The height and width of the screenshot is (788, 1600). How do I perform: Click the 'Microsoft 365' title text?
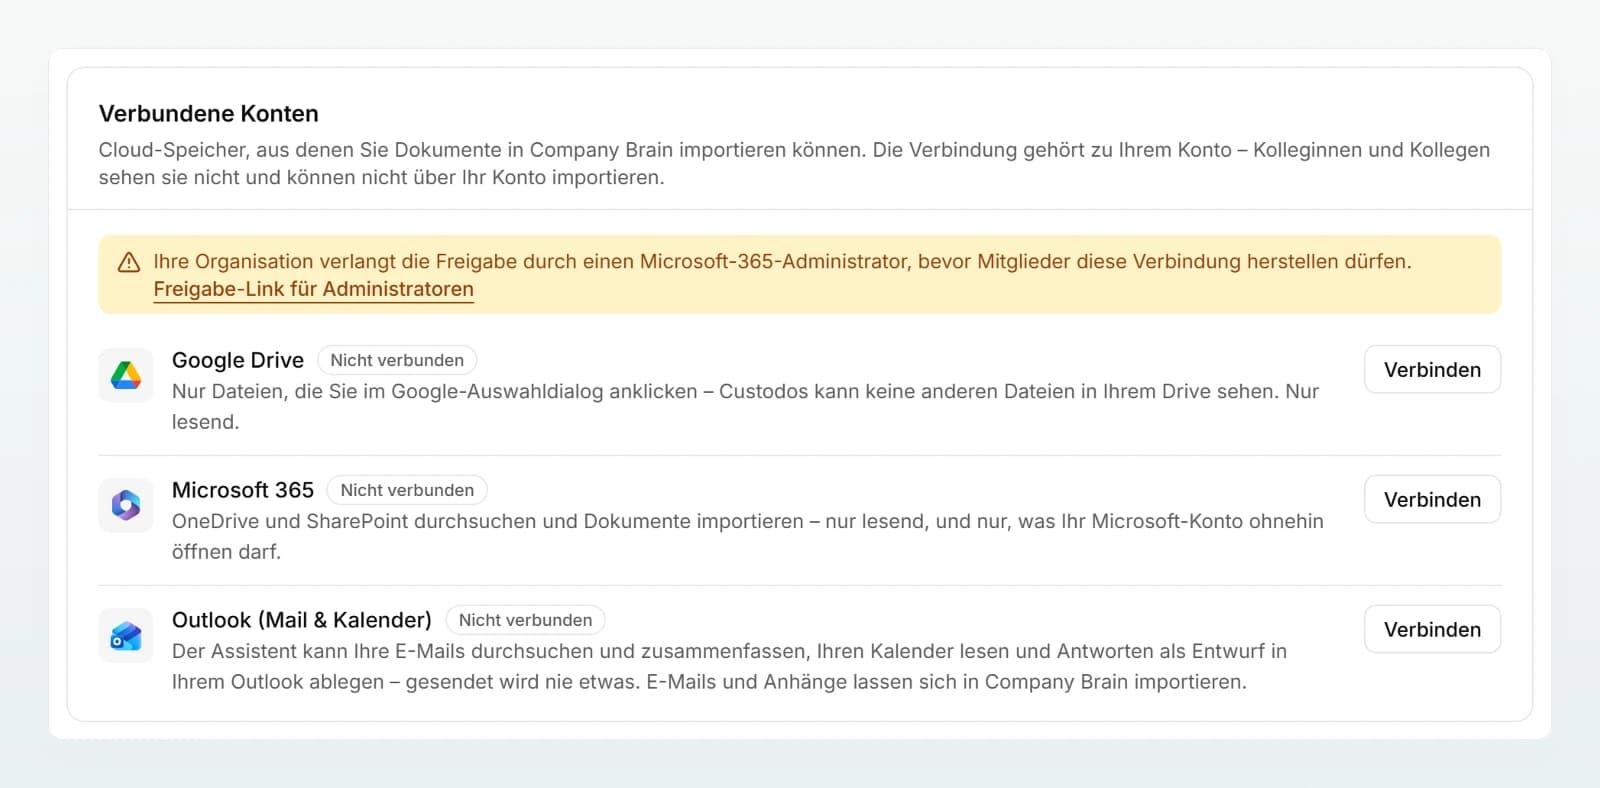pos(243,490)
